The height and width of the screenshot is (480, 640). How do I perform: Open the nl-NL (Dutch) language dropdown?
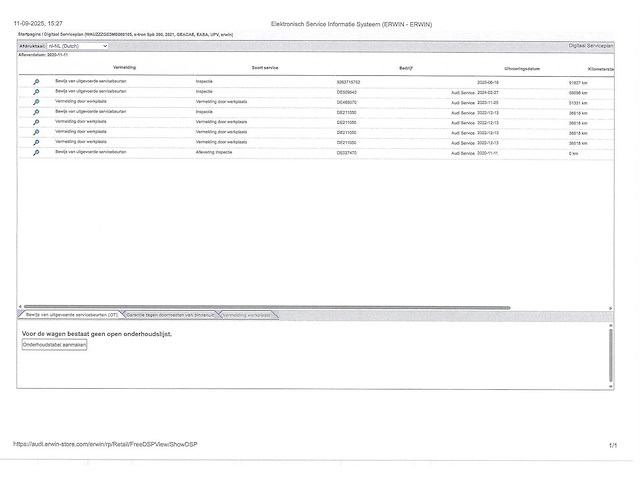click(77, 46)
